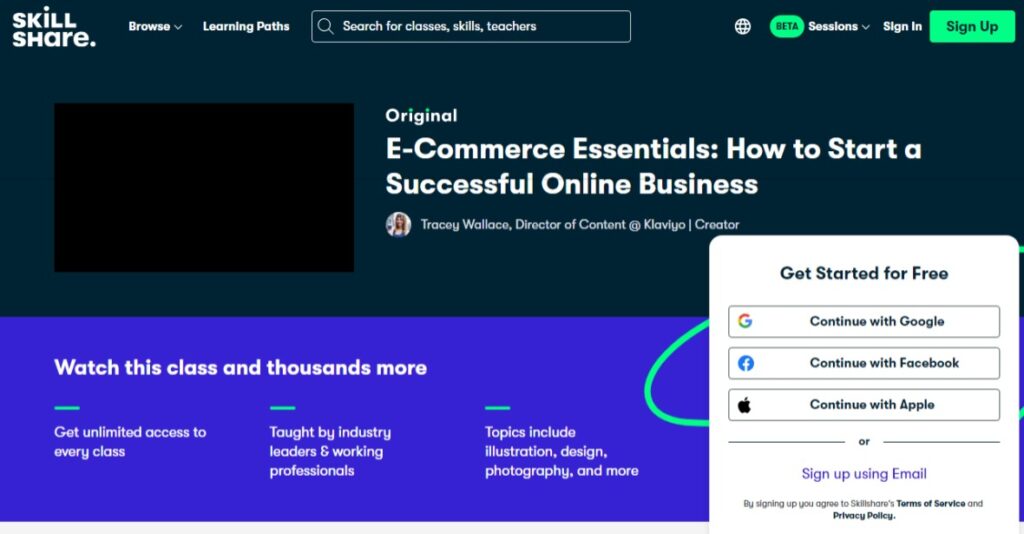Focus the class search input field

point(471,26)
